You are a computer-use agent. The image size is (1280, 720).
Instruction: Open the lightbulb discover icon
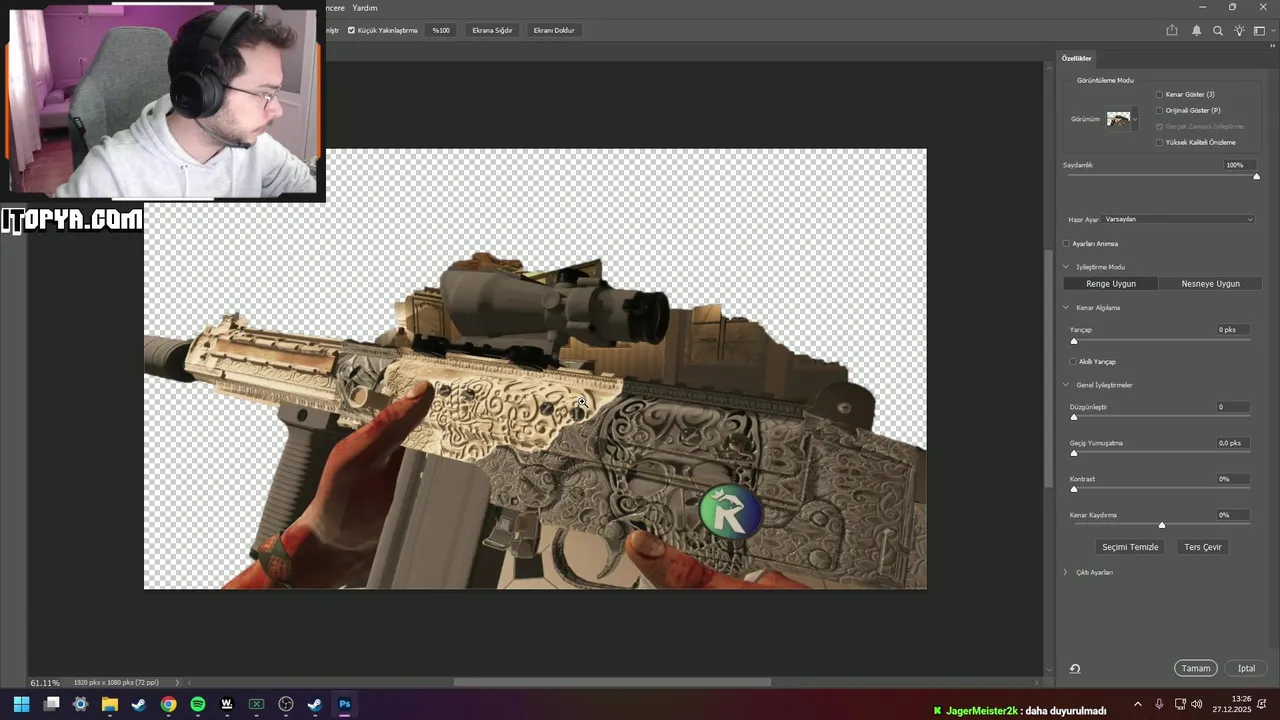tap(1239, 31)
